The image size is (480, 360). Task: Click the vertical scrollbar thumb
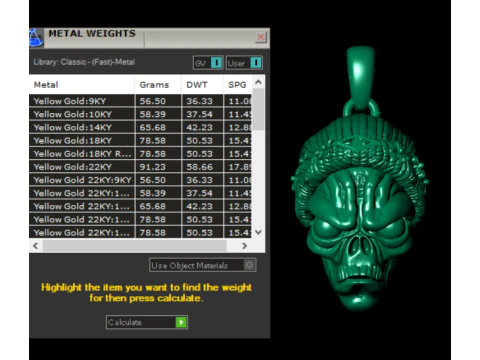click(258, 109)
